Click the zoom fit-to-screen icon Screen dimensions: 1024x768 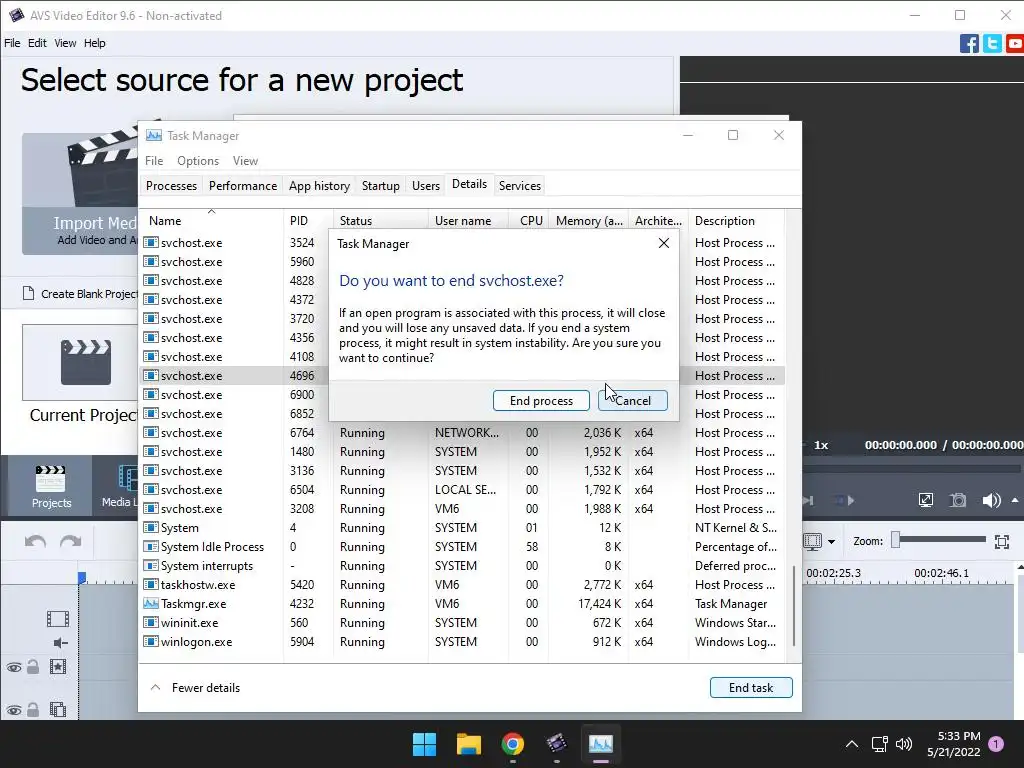1002,541
